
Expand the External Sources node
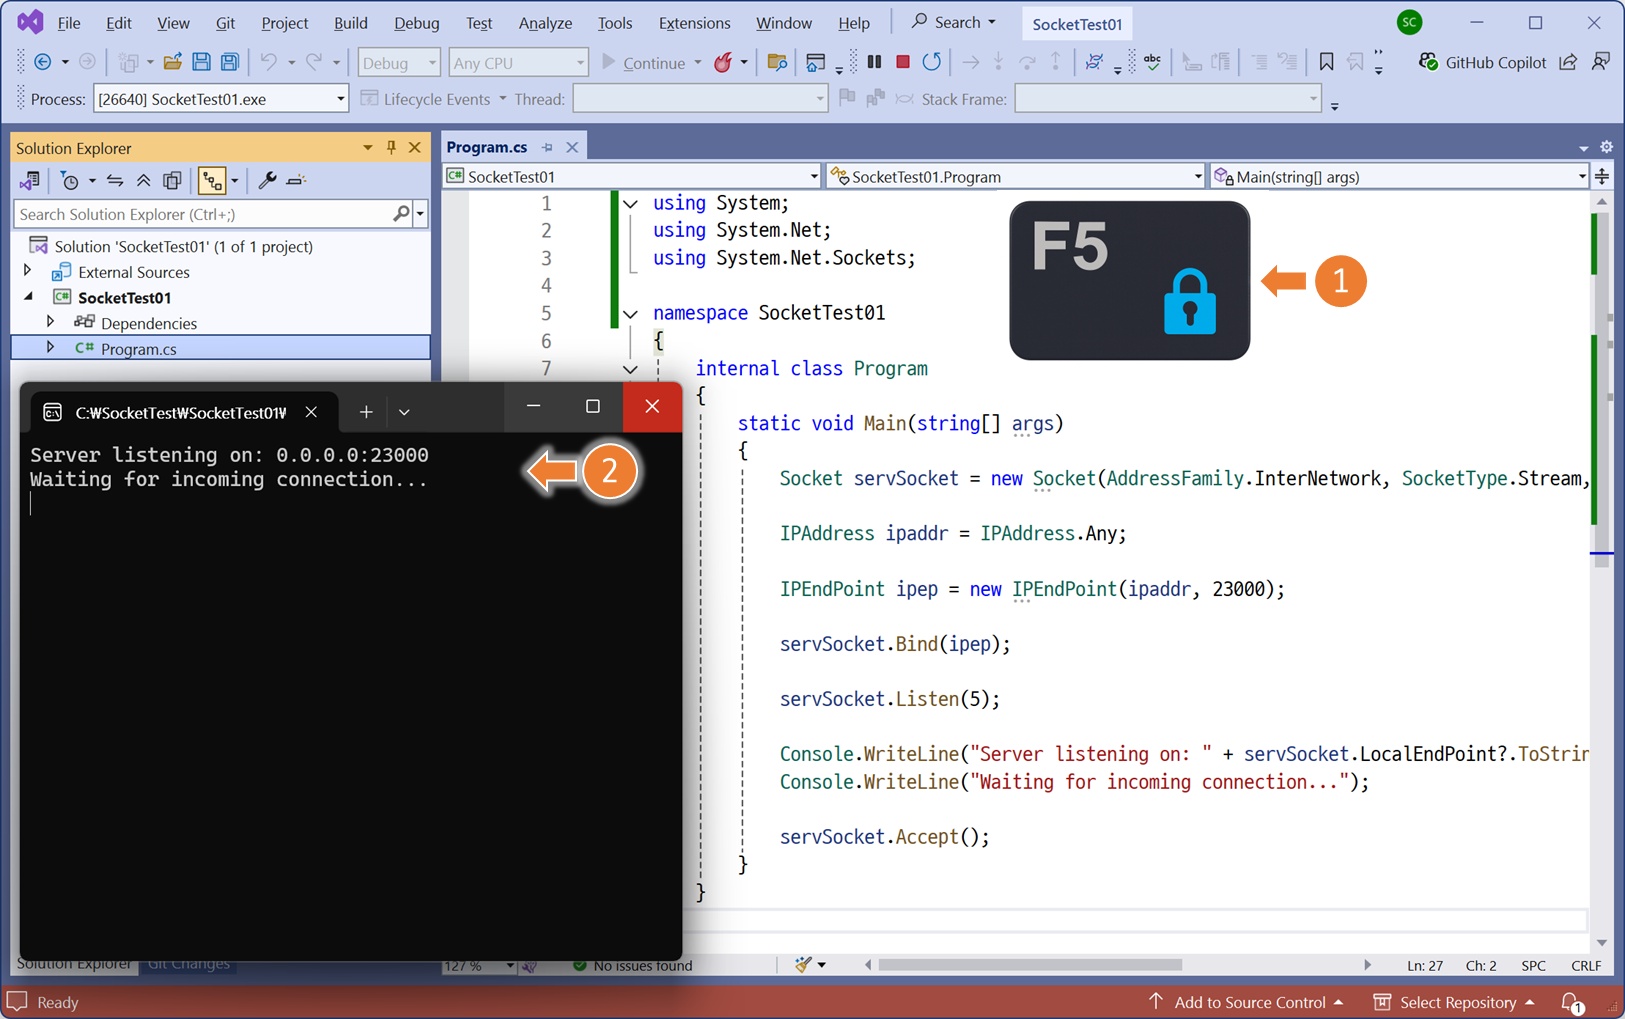click(28, 271)
